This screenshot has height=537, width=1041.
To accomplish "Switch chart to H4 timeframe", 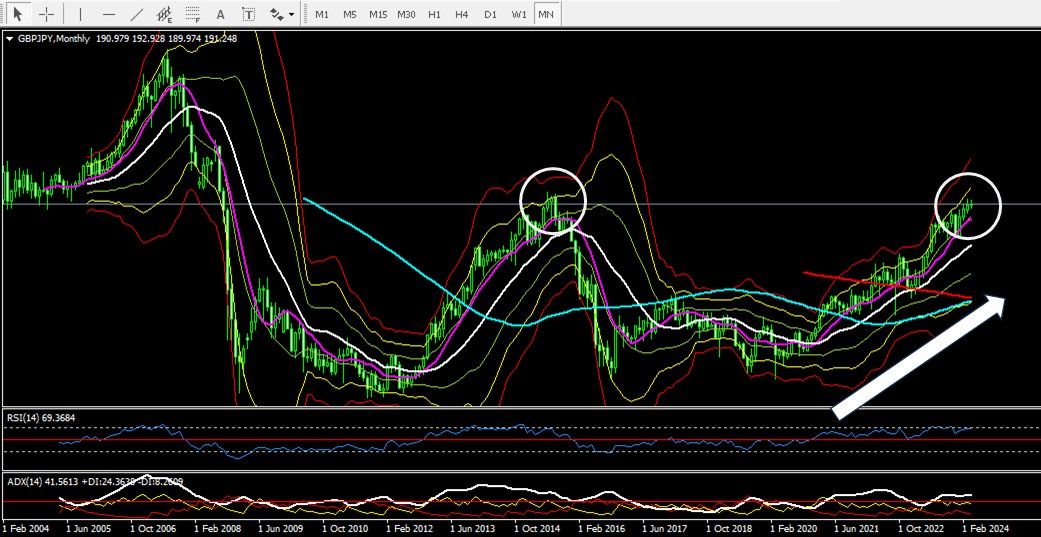I will [461, 14].
